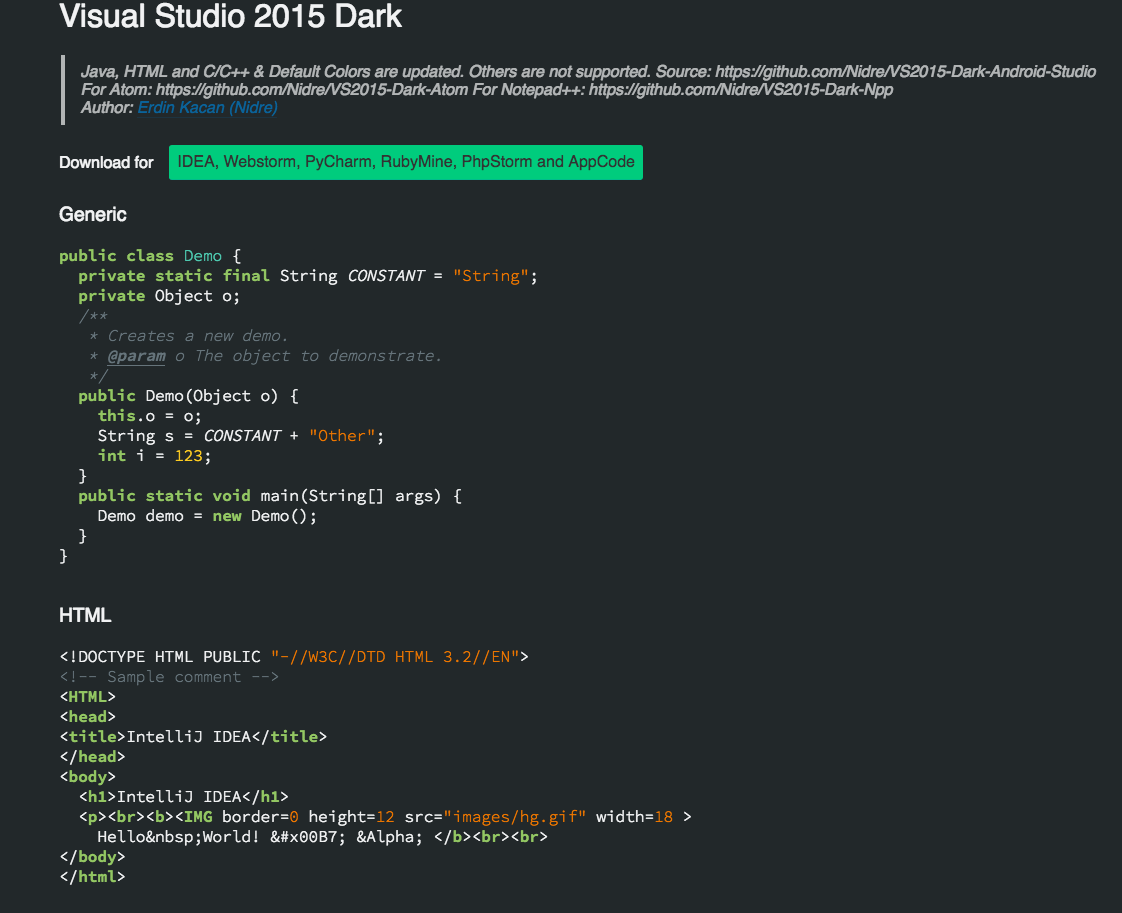
Task: Click the "images/hg.gif" src value
Action: 514,817
